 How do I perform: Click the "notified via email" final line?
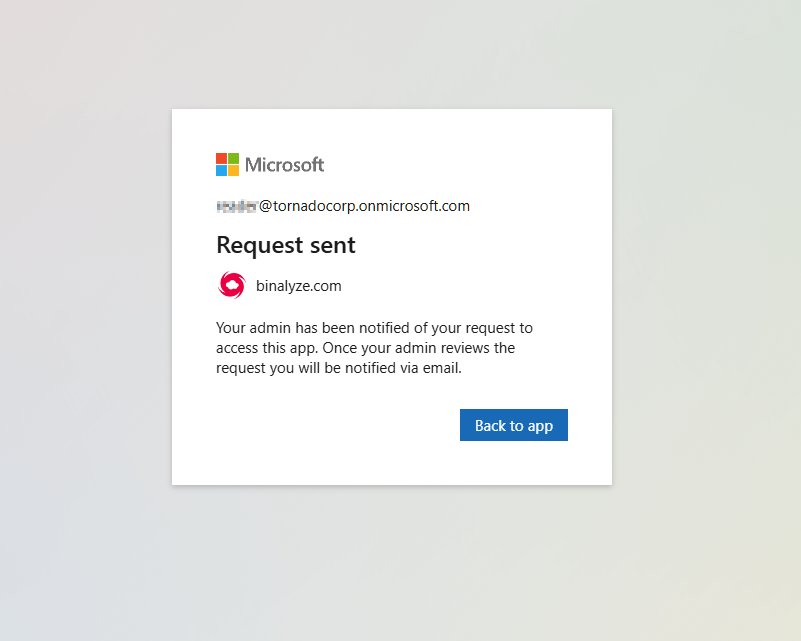click(x=339, y=368)
